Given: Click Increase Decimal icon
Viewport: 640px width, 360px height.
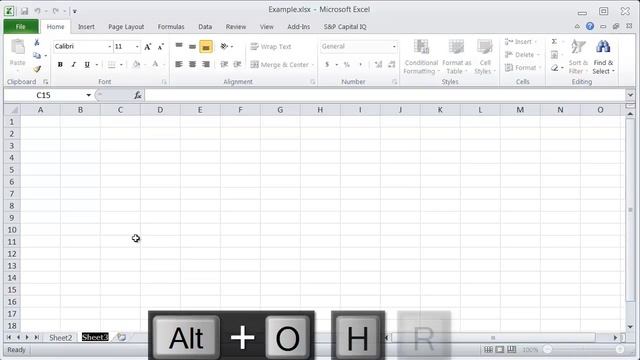Looking at the screenshot, I should [x=378, y=64].
